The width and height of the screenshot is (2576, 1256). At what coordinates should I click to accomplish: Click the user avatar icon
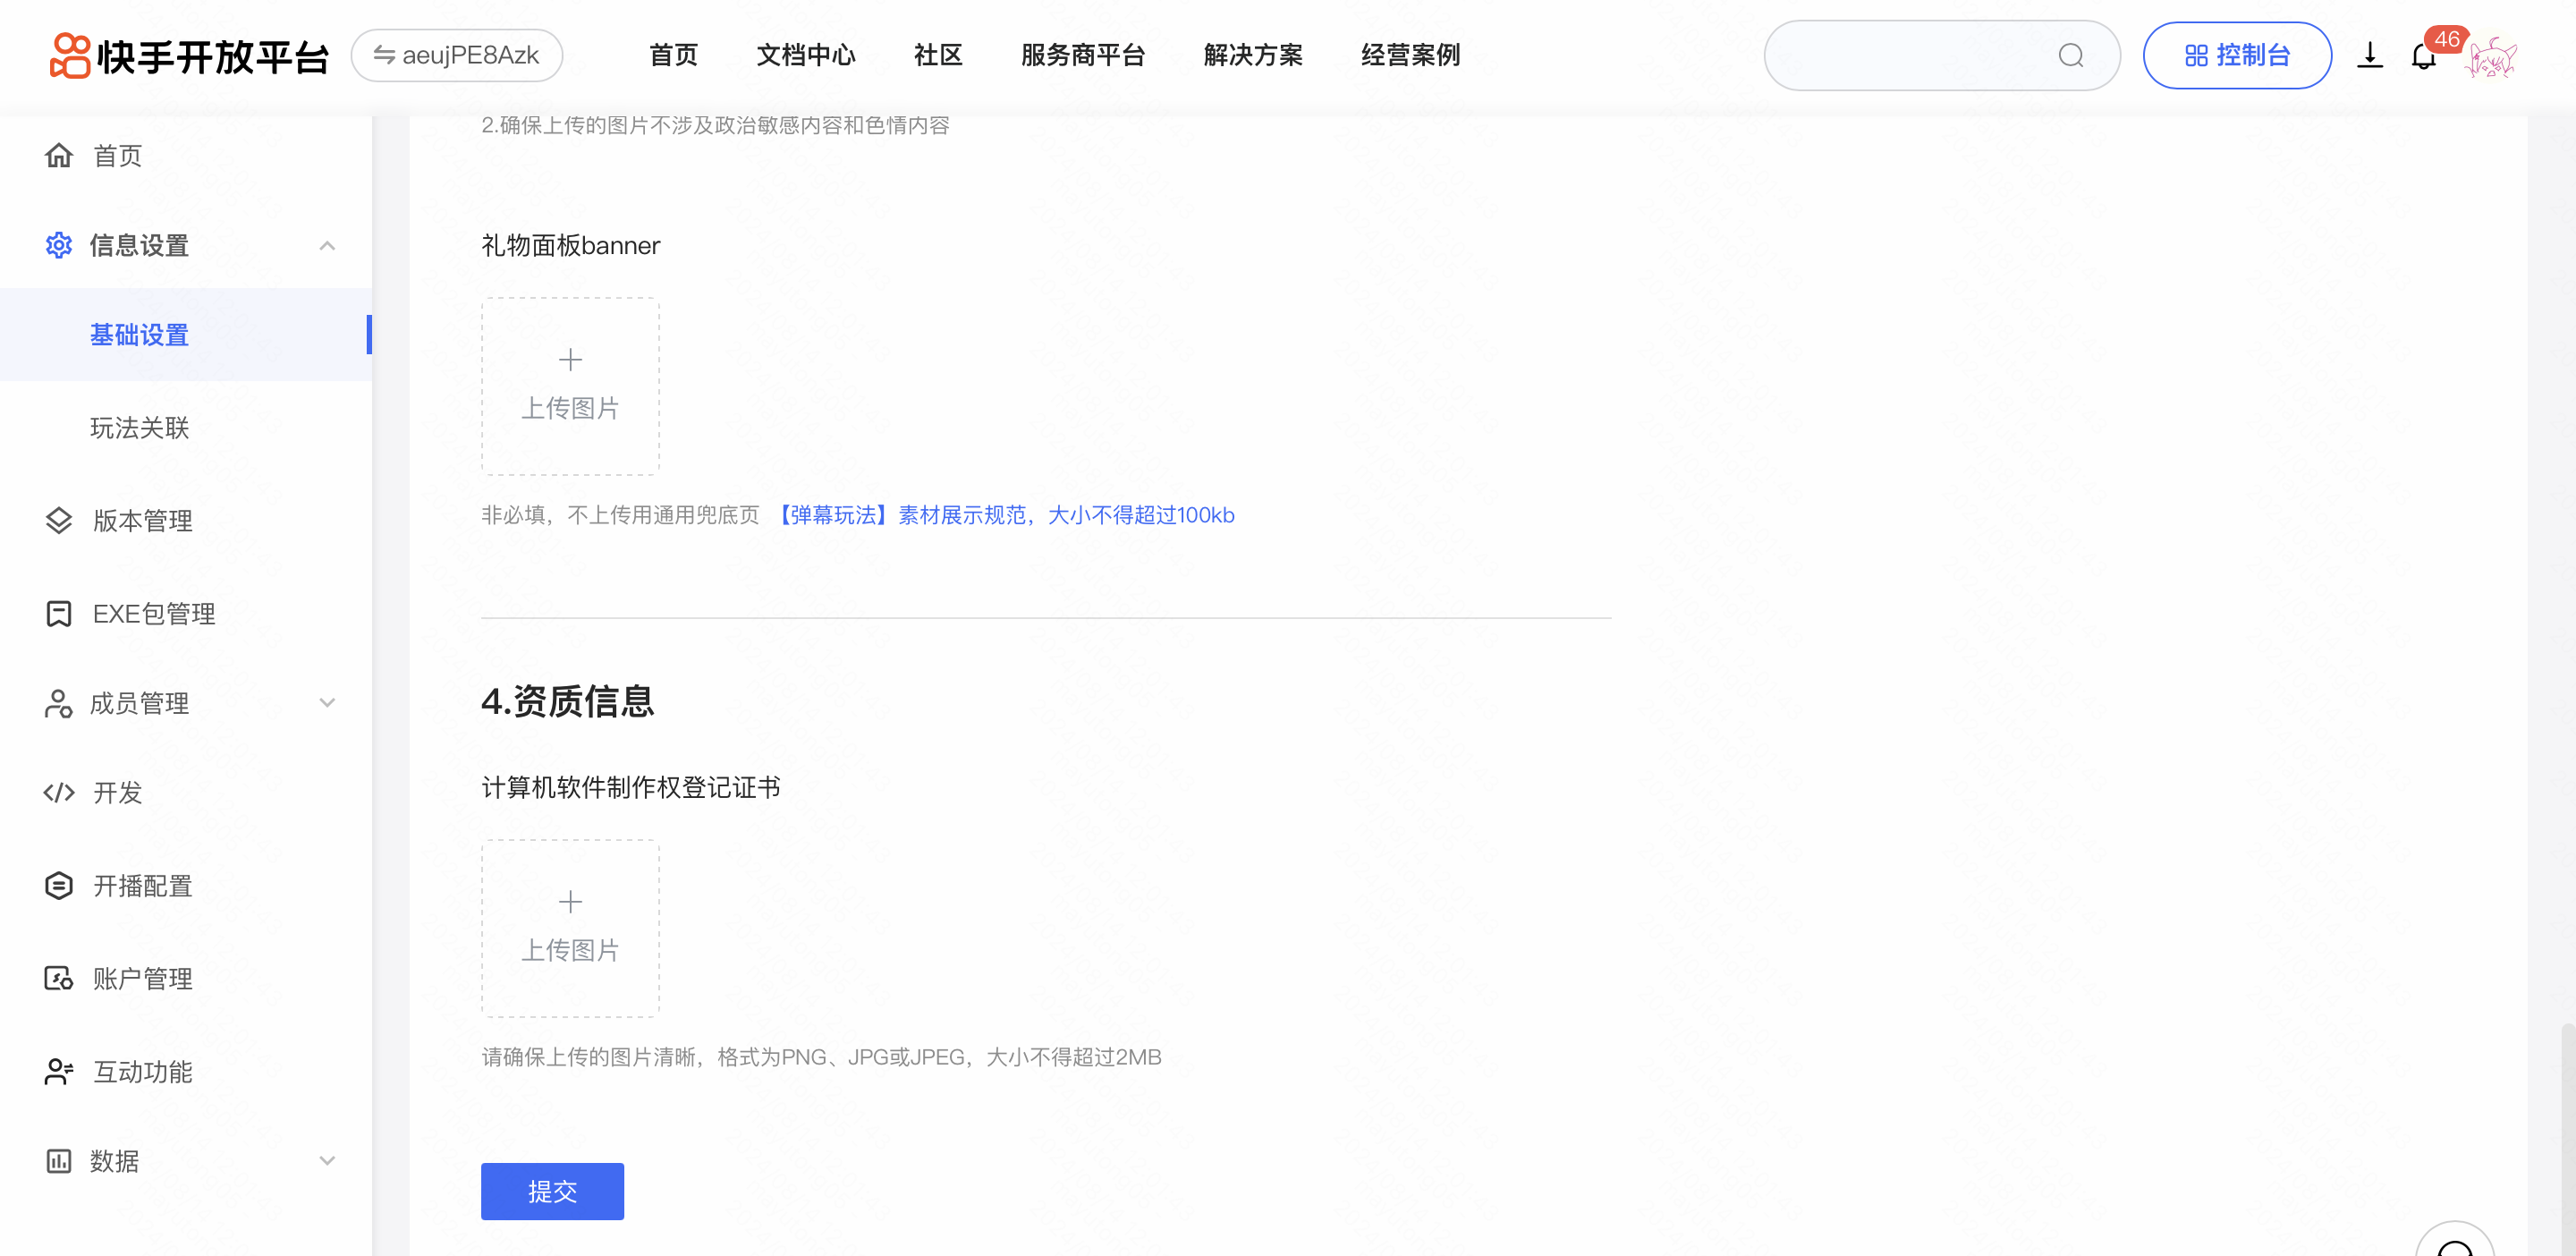click(2491, 57)
